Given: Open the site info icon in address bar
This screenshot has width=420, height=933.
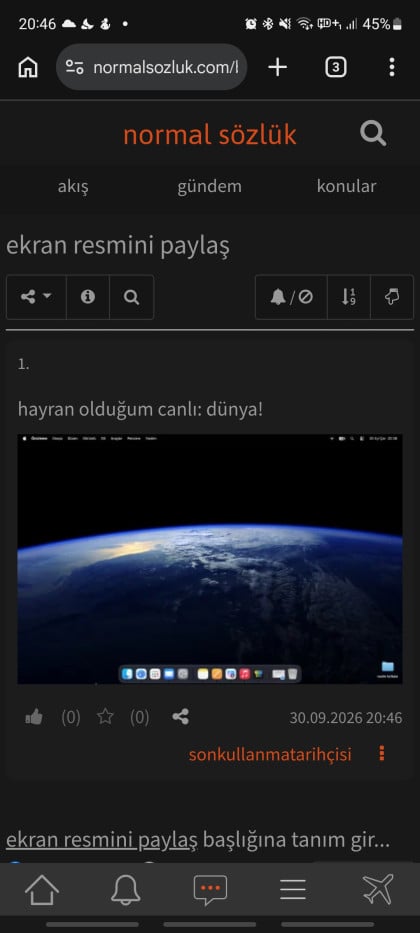Looking at the screenshot, I should pyautogui.click(x=75, y=67).
